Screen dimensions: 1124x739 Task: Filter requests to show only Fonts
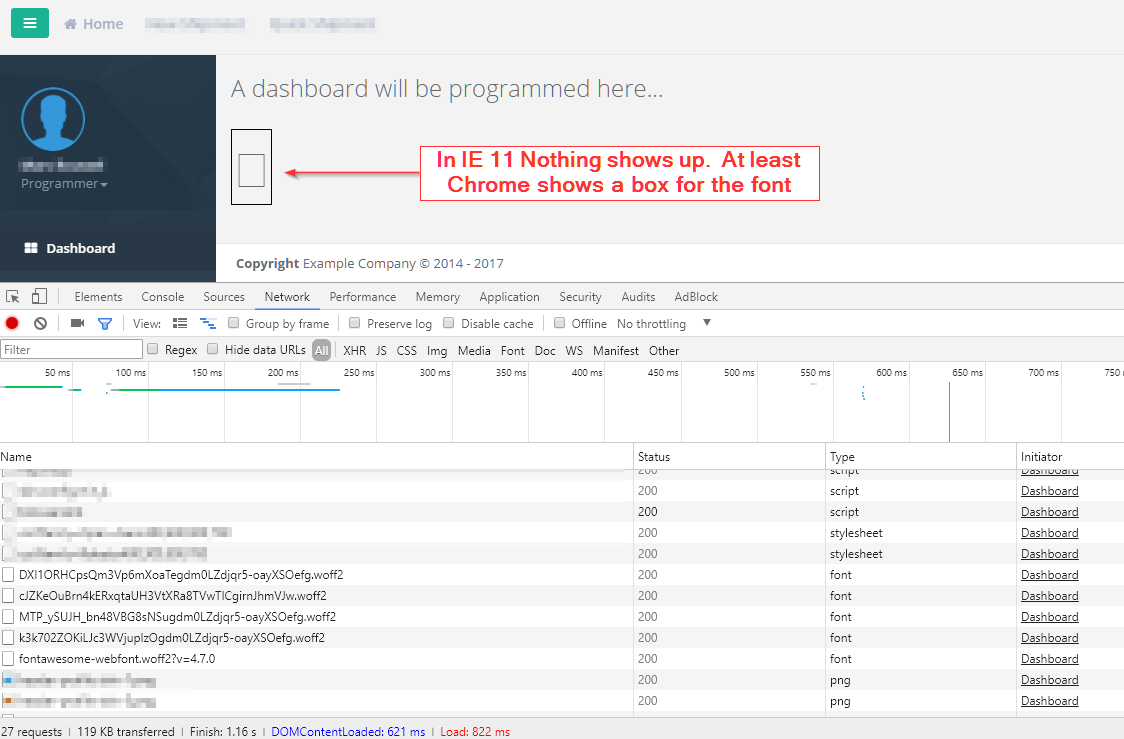(x=512, y=350)
